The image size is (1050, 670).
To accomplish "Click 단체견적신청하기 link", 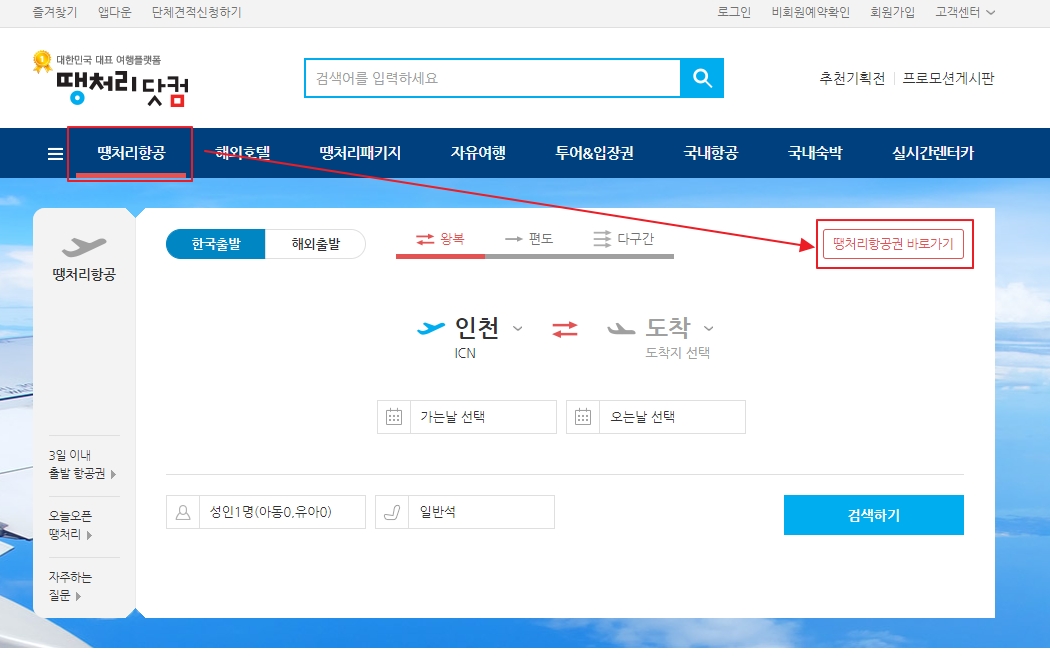I will click(x=196, y=12).
